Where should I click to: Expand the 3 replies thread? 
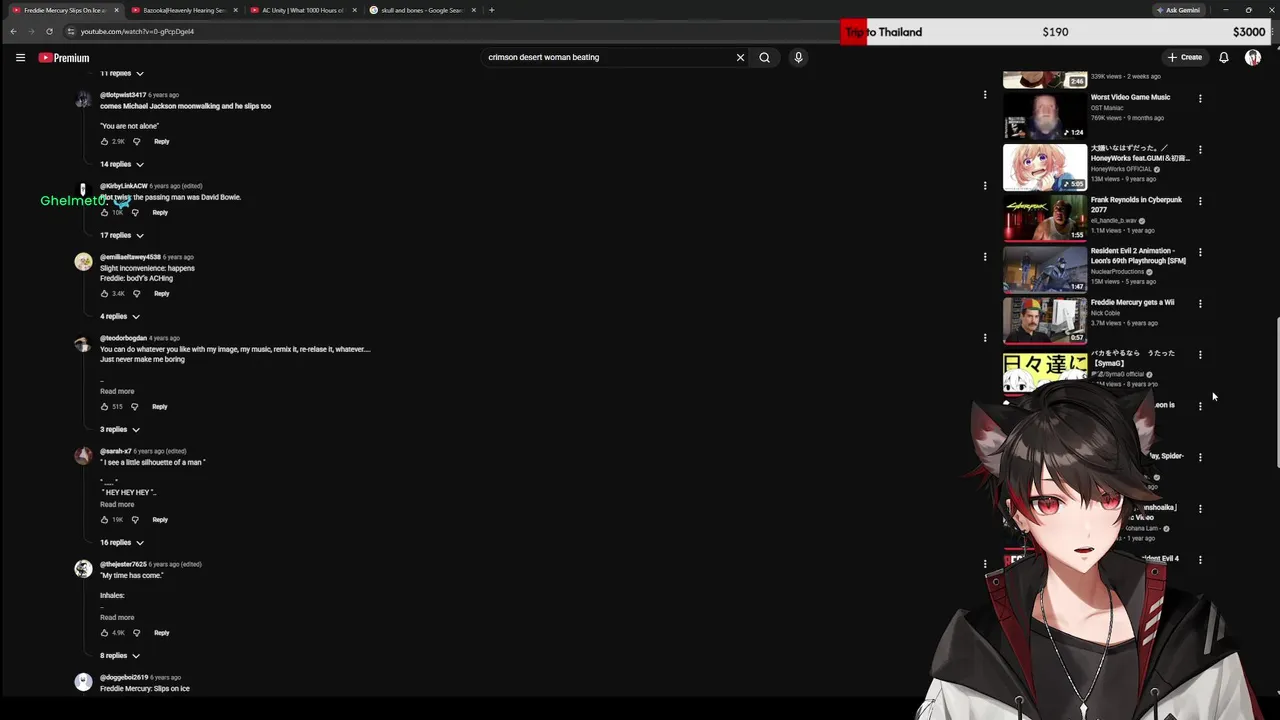(x=119, y=429)
